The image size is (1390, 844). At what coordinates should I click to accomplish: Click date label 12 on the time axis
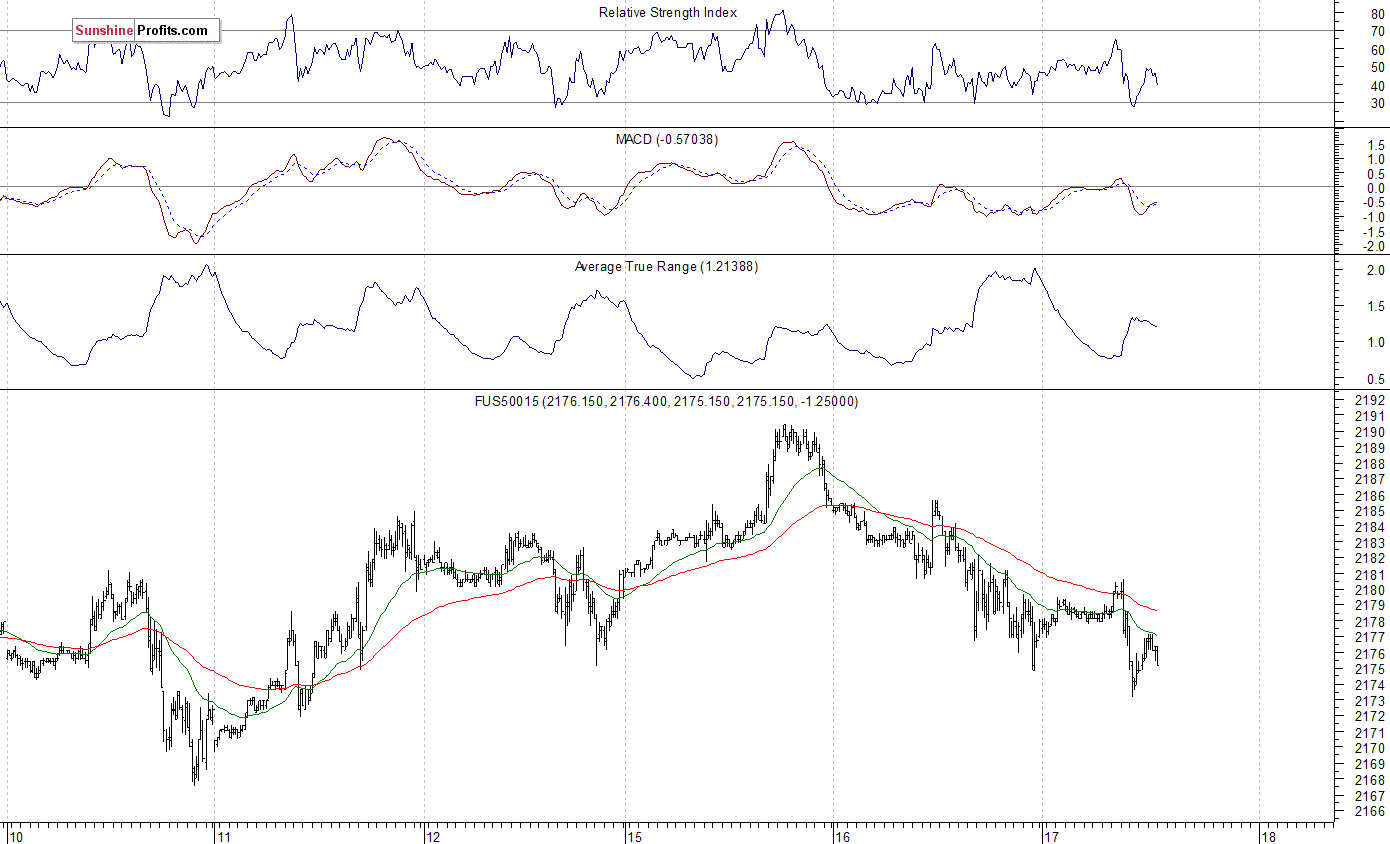[434, 836]
